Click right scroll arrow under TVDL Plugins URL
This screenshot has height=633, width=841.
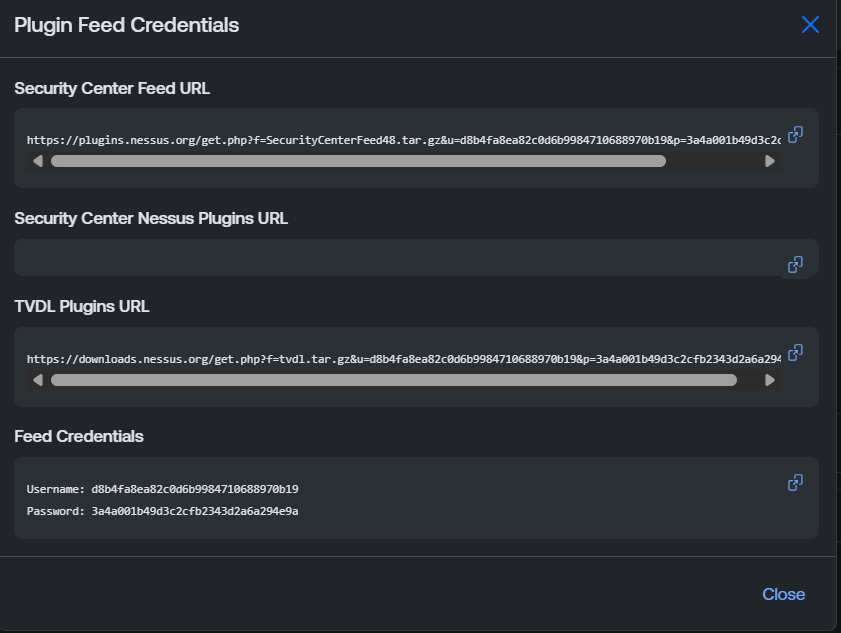[x=770, y=380]
